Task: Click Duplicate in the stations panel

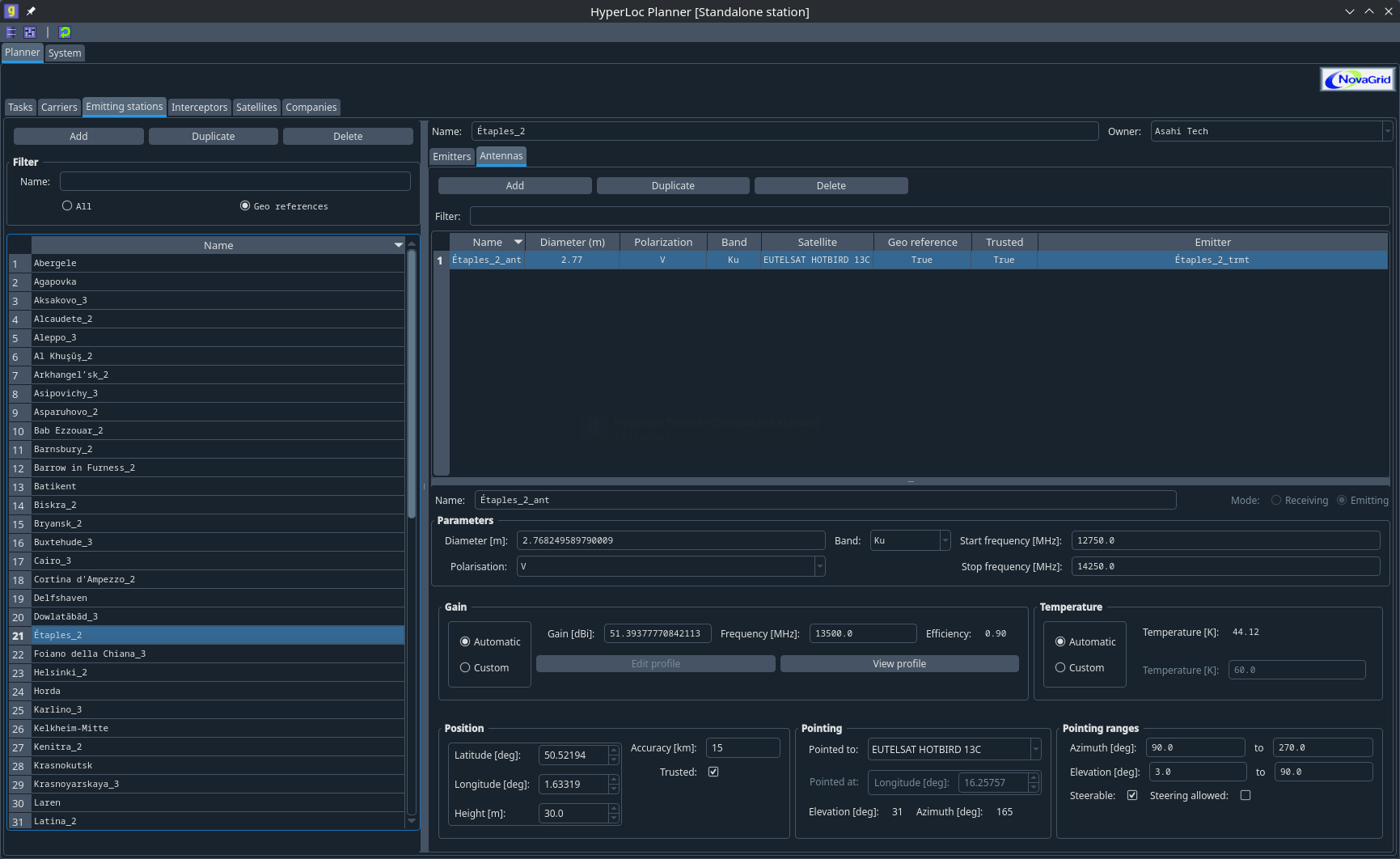Action: tap(213, 136)
